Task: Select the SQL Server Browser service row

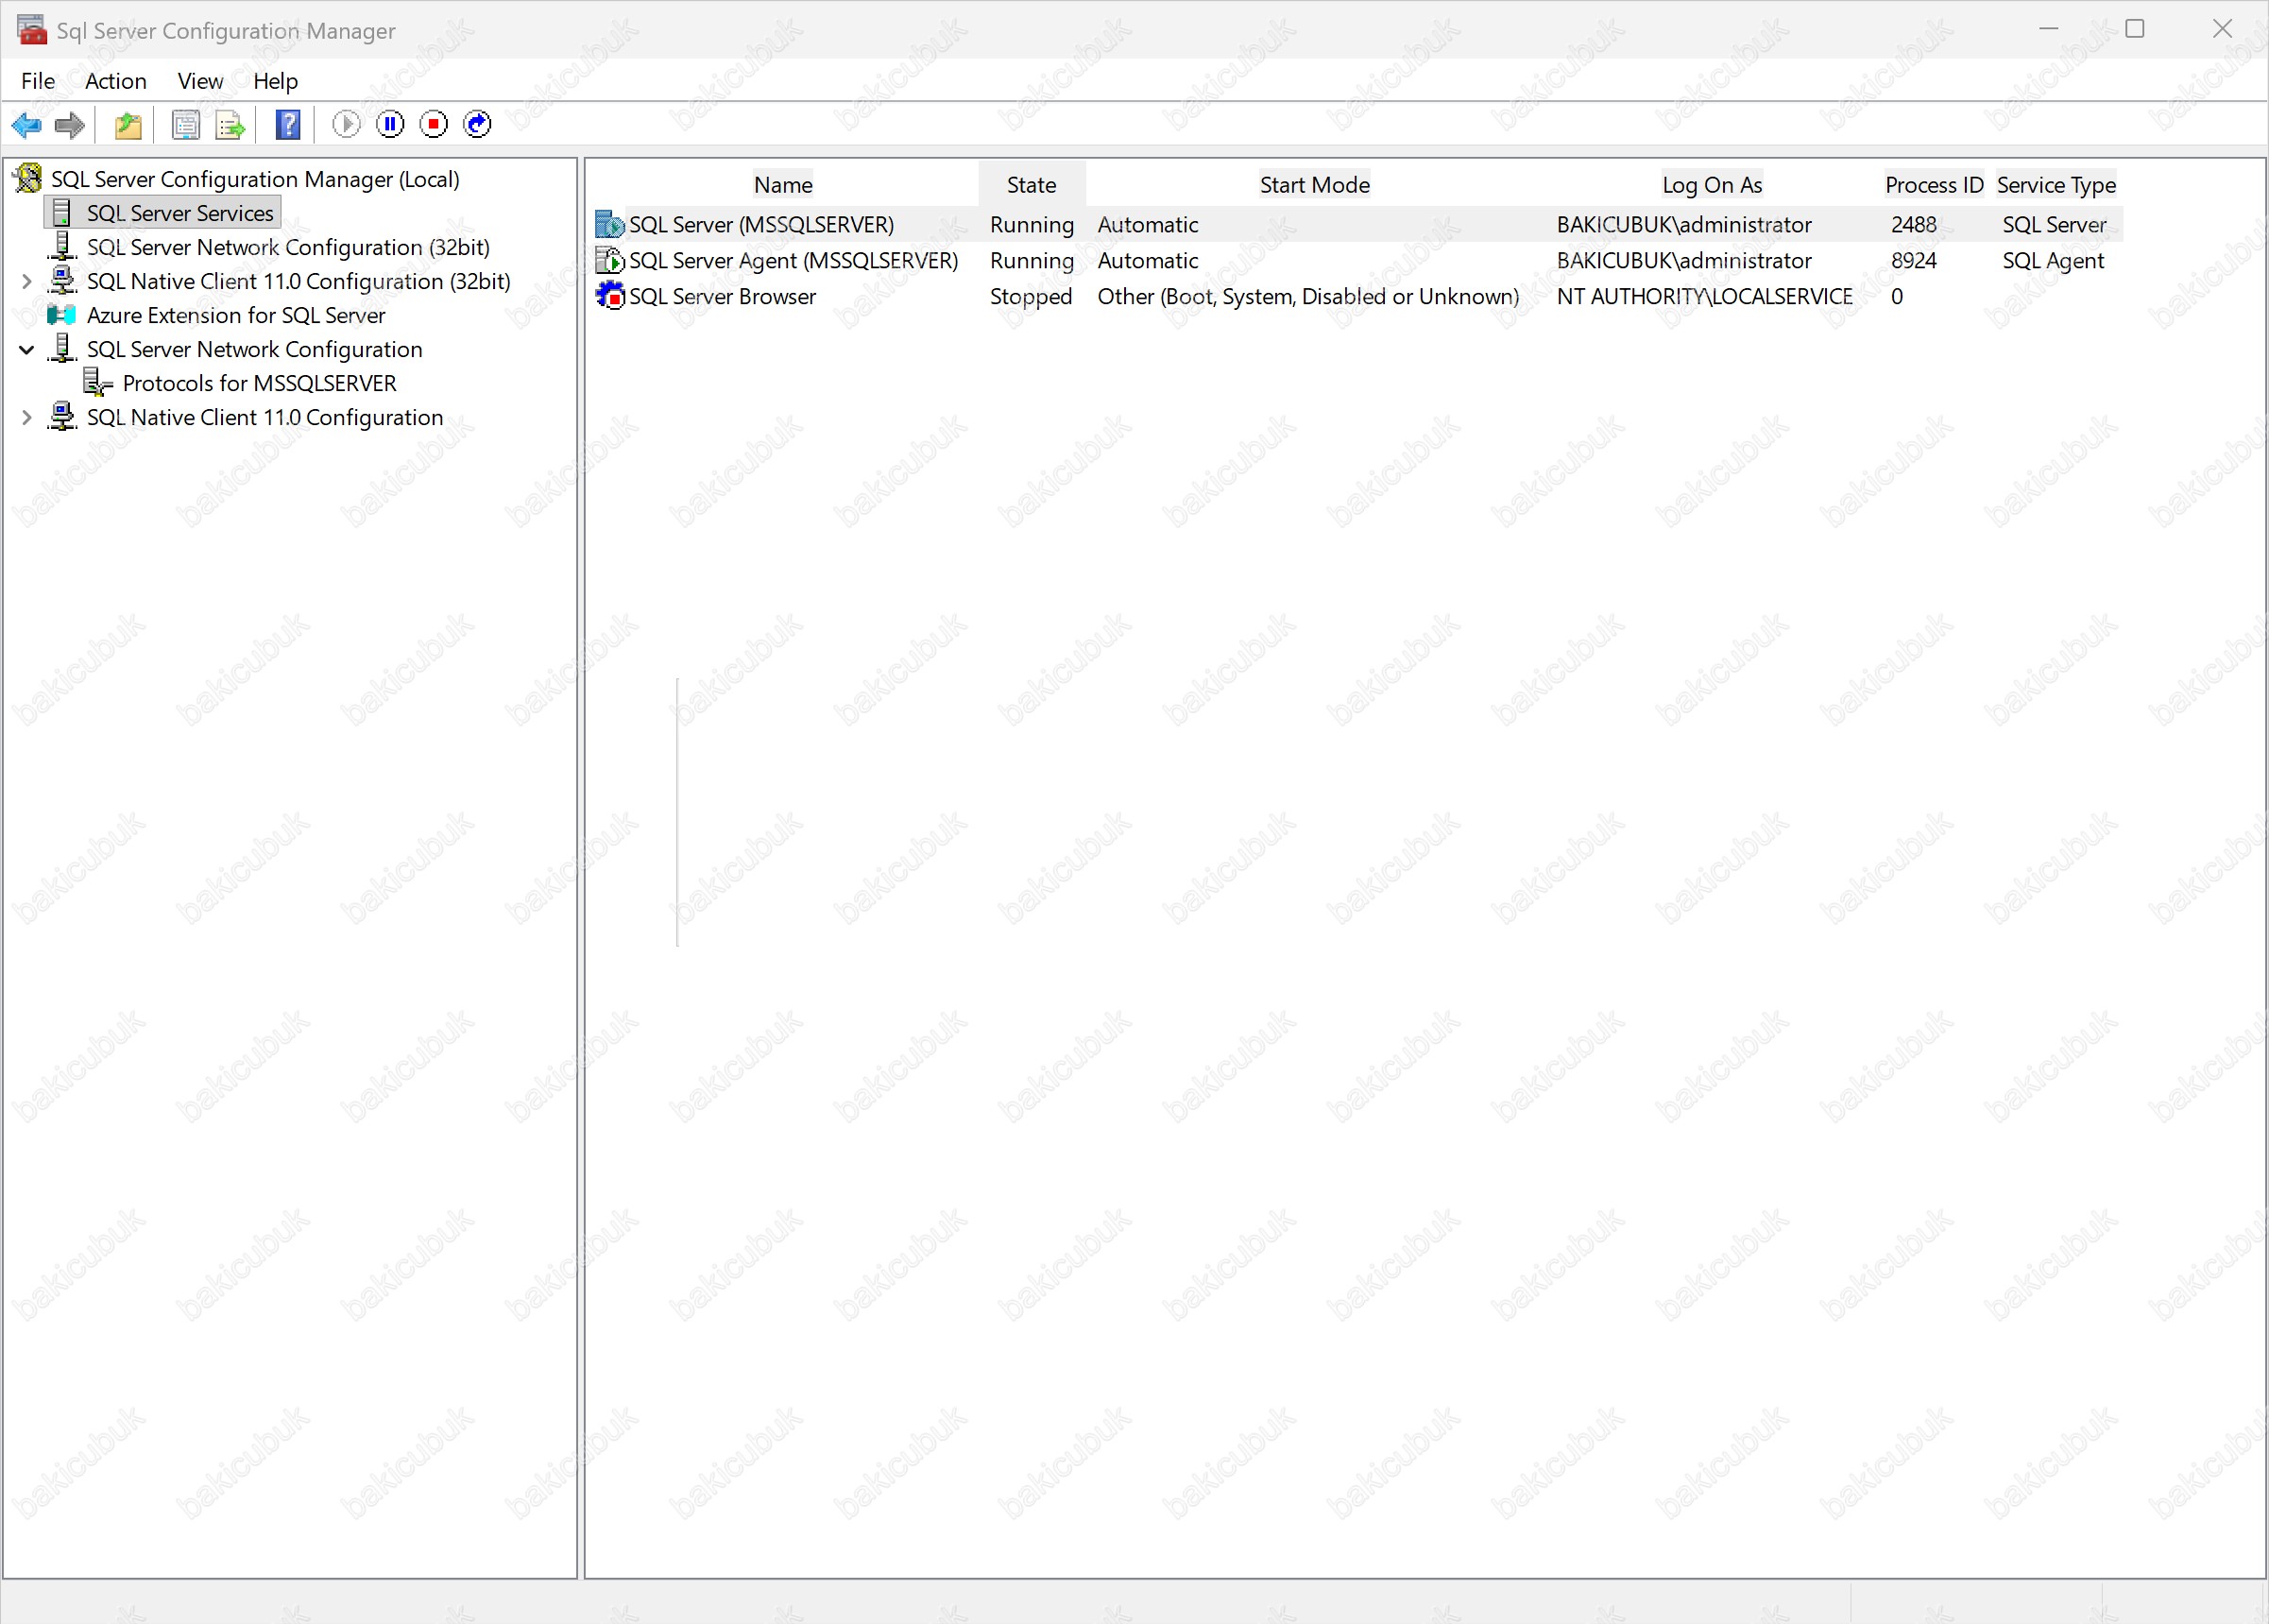Action: pos(722,297)
